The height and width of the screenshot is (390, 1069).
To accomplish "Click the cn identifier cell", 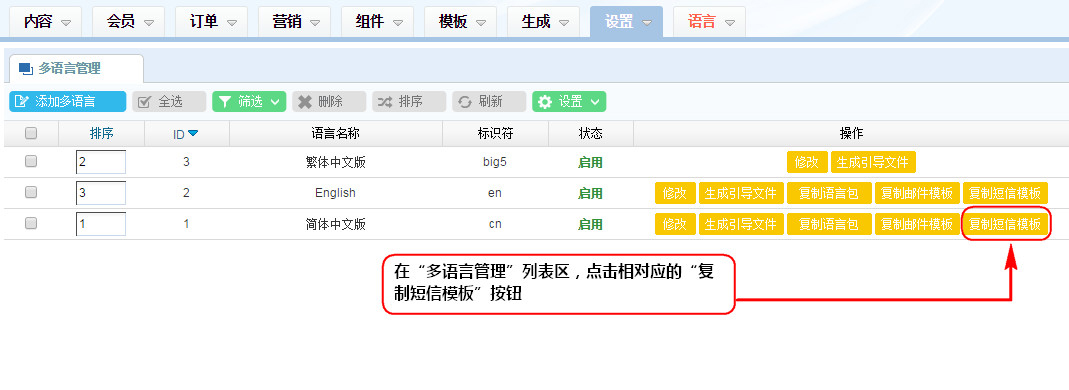I will point(495,224).
